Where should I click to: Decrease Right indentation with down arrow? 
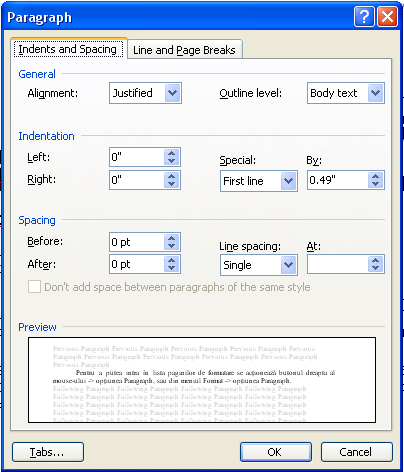coord(172,184)
